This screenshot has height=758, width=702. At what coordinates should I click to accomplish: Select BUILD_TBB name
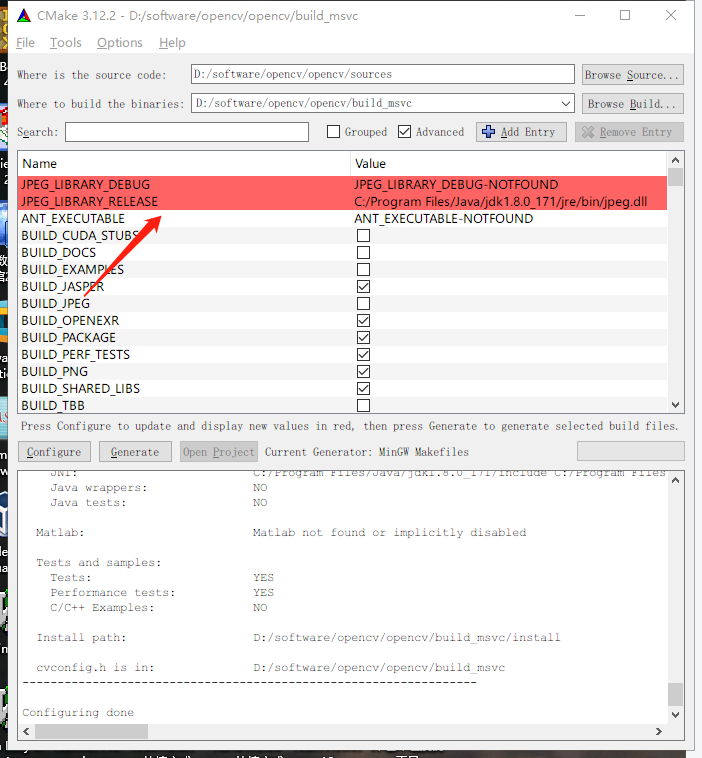53,406
